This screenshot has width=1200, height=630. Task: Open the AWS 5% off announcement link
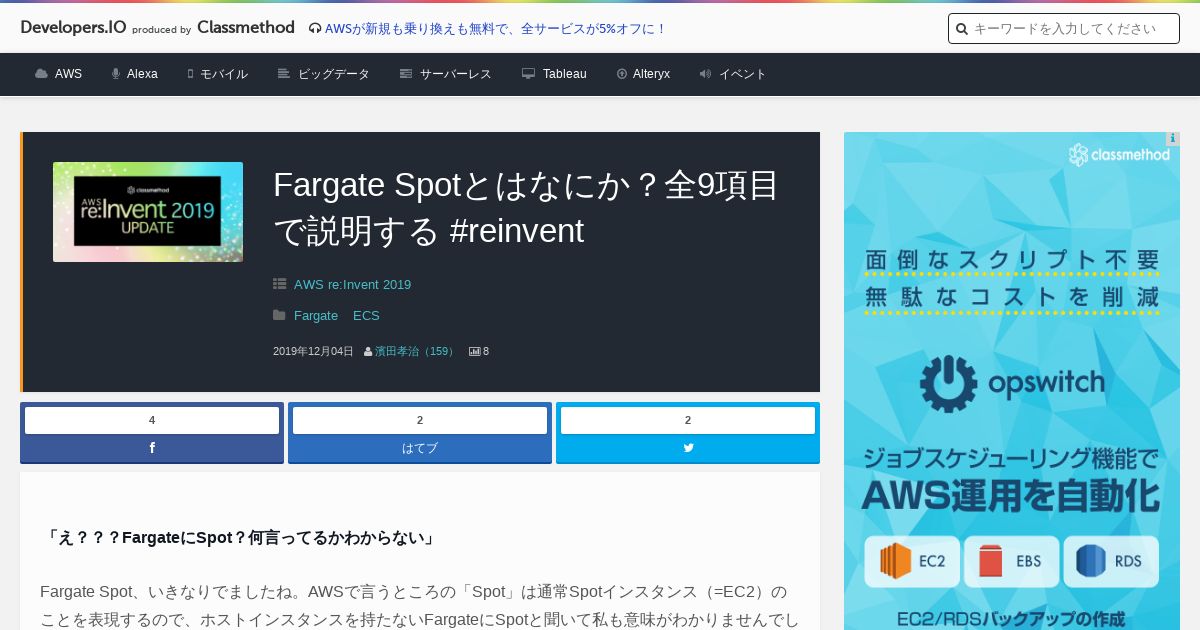coord(496,29)
